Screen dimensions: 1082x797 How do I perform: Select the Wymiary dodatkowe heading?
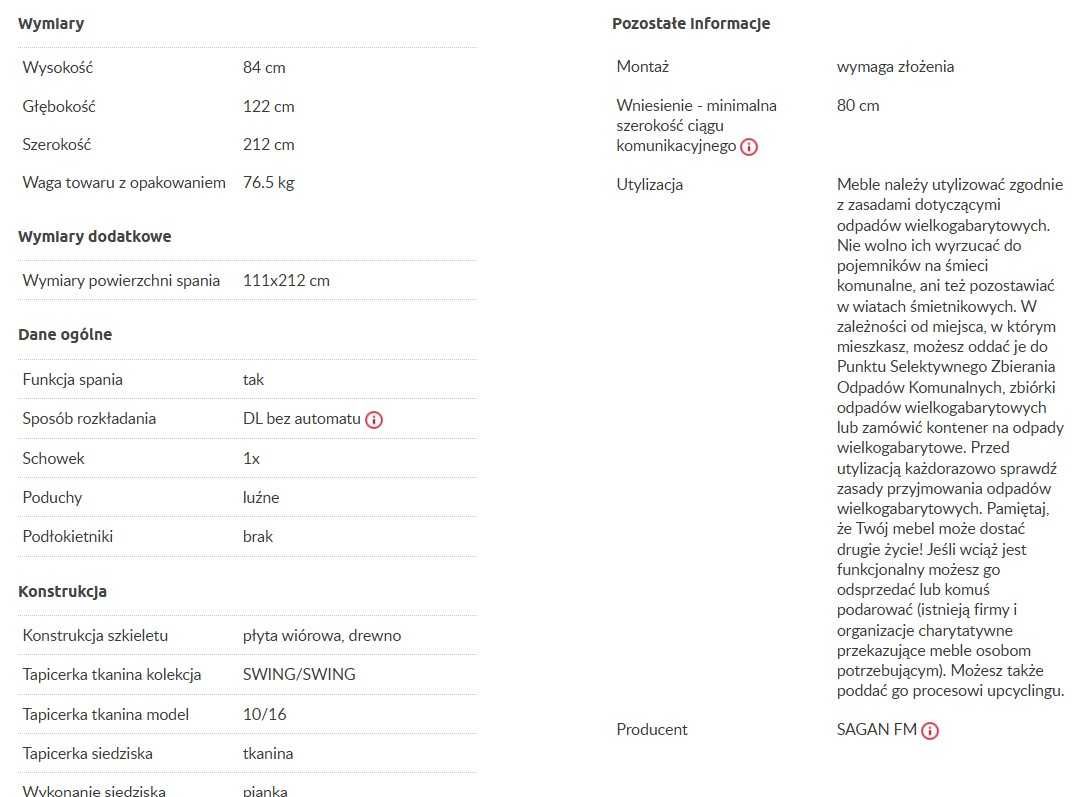[x=95, y=236]
